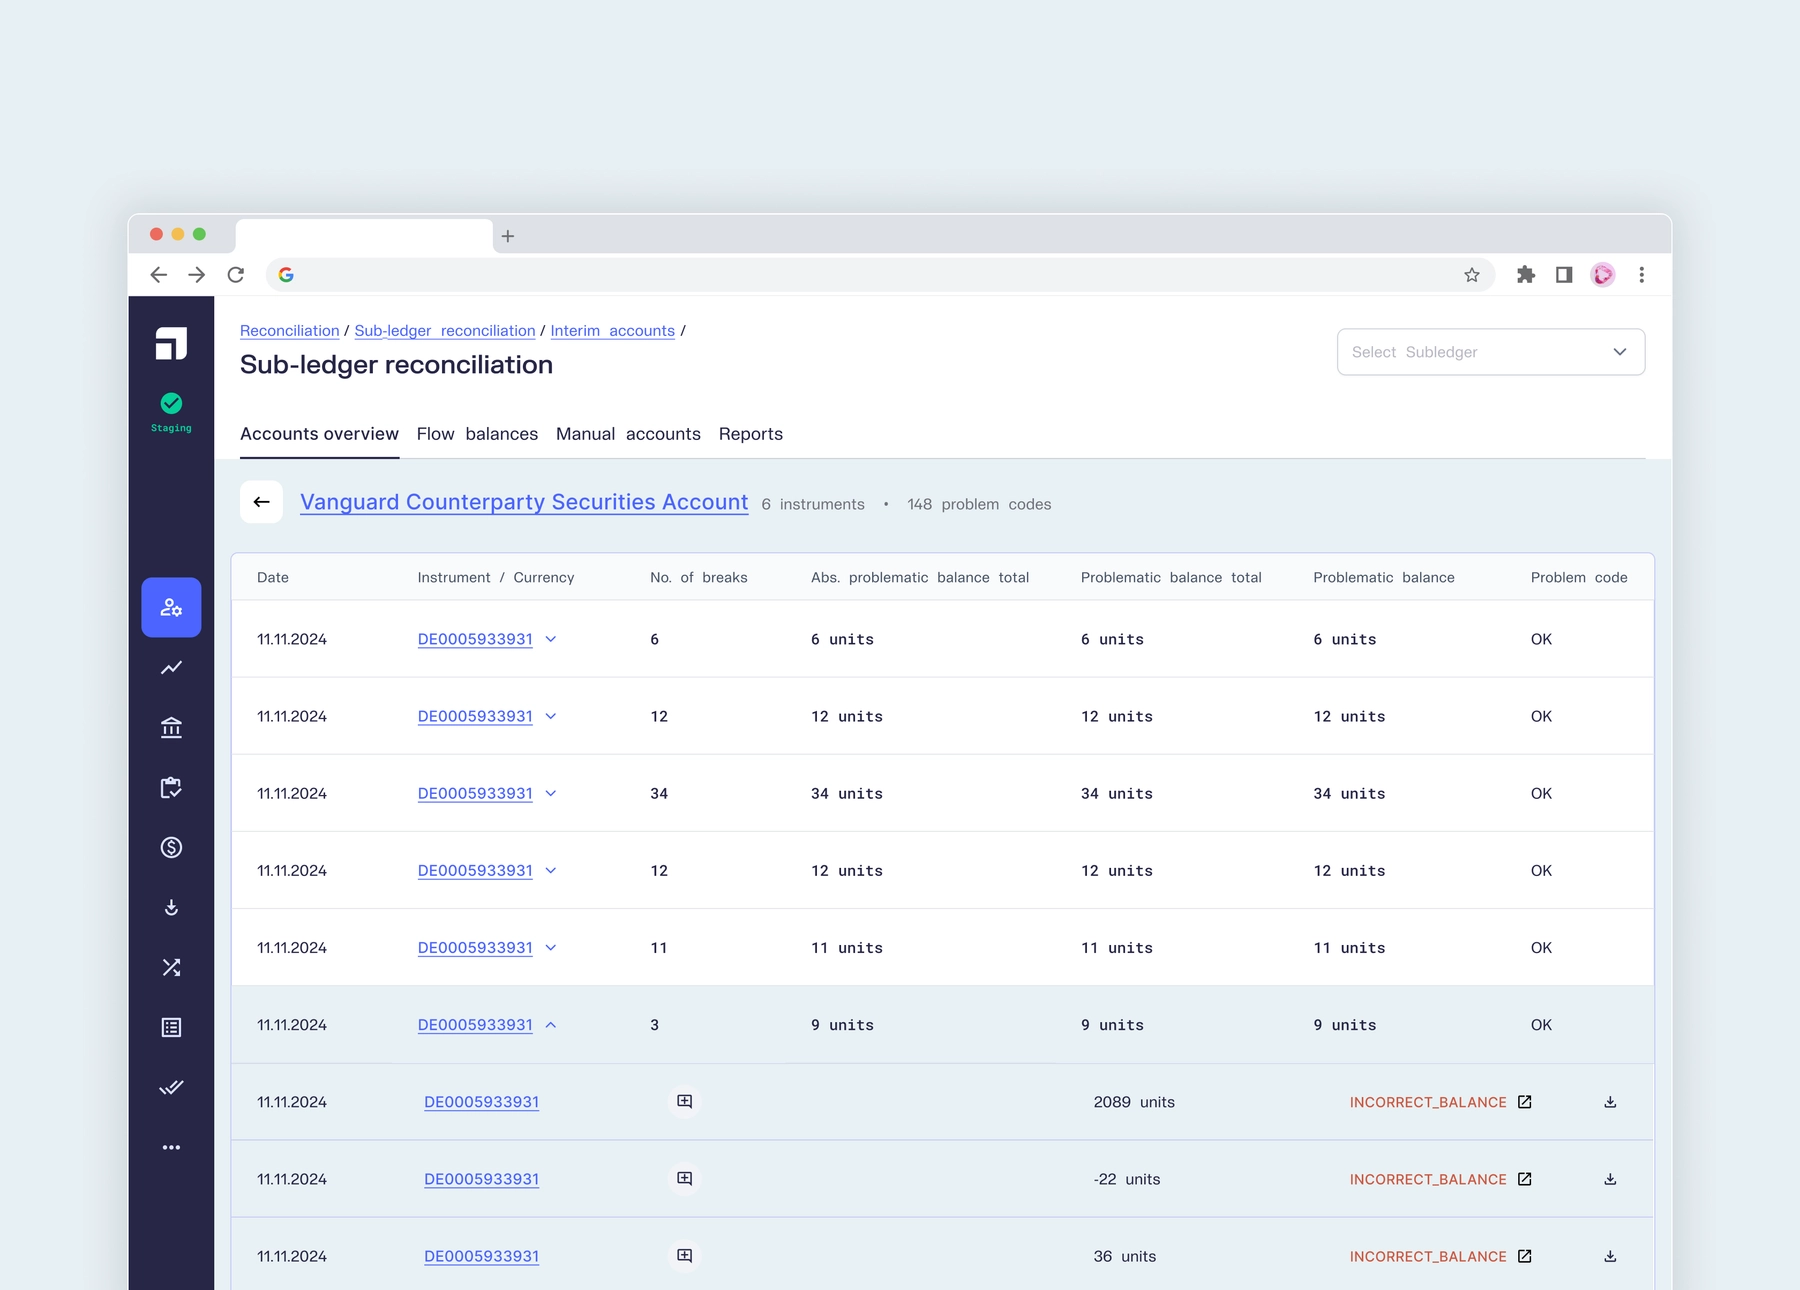
Task: Reload the browser page
Action: pyautogui.click(x=236, y=275)
